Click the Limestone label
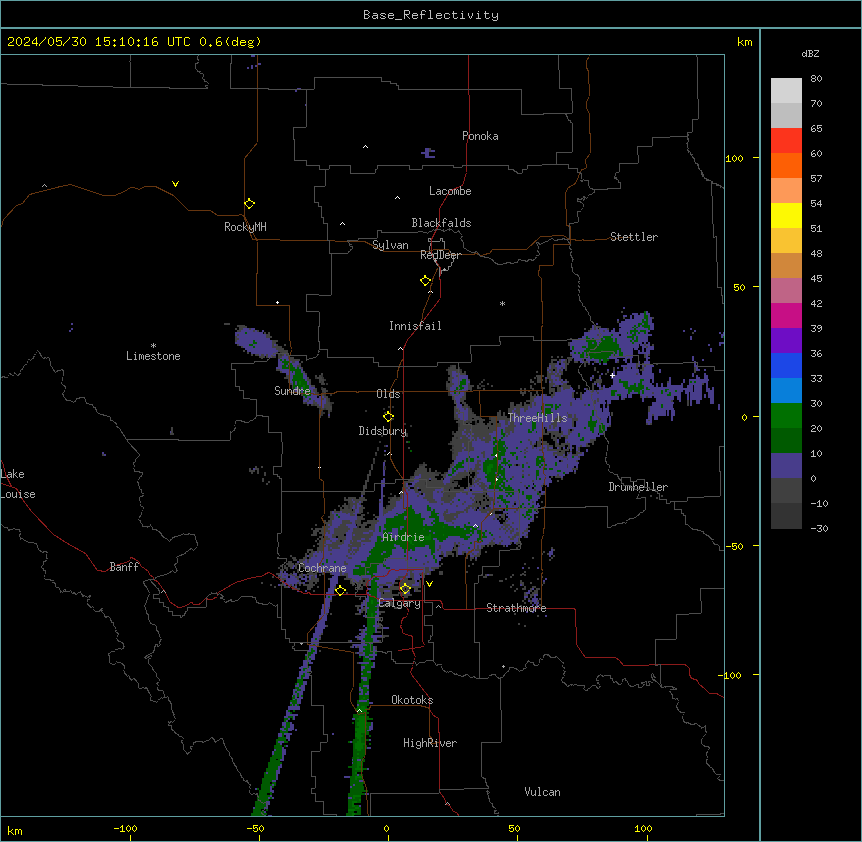Image resolution: width=862 pixels, height=842 pixels. click(x=153, y=356)
